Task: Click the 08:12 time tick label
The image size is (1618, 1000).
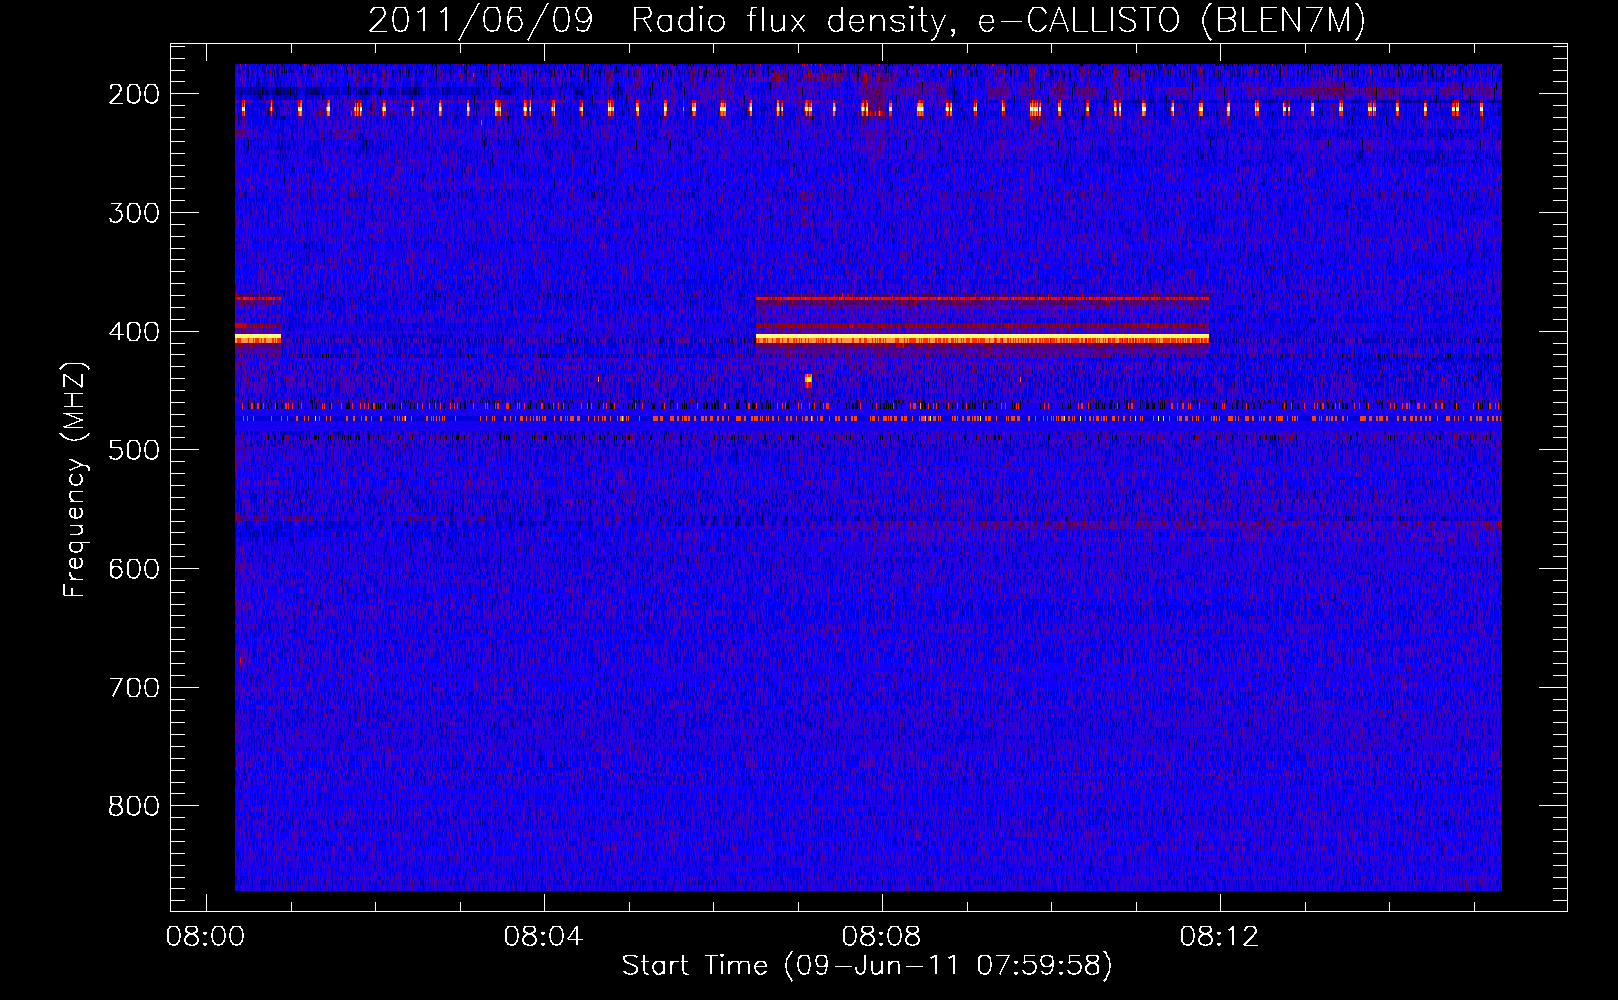Action: coord(1219,937)
